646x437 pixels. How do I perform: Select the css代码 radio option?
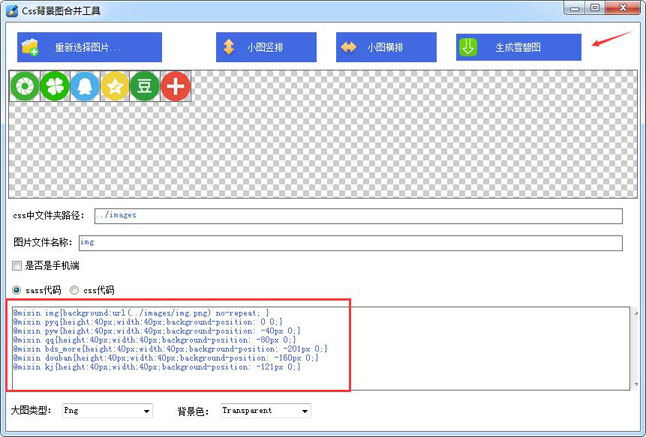point(73,291)
